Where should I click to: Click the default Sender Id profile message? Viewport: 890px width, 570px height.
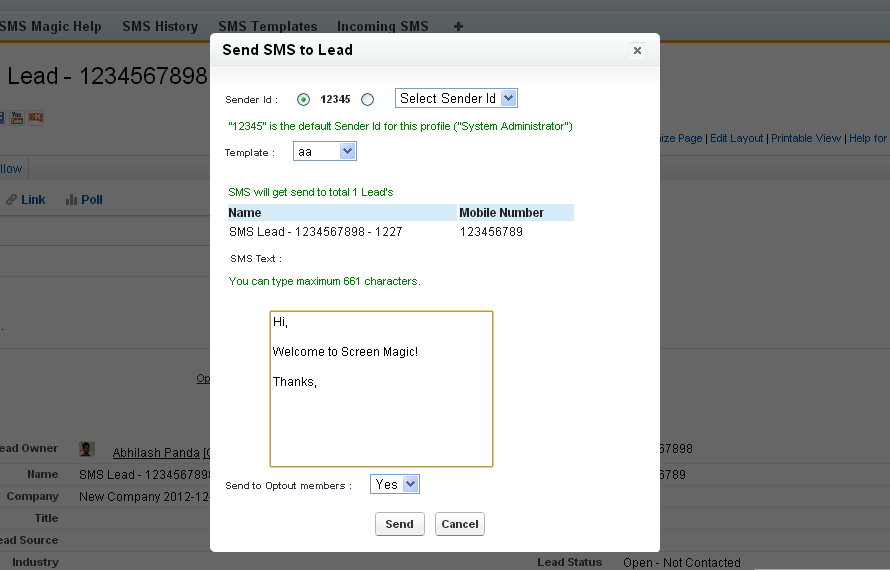click(x=400, y=126)
